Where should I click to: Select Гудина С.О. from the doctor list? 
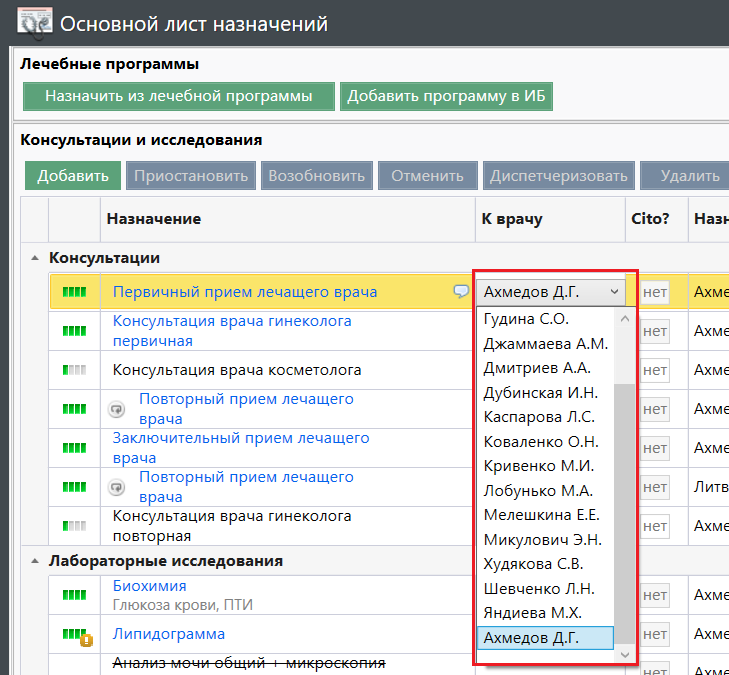click(526, 319)
